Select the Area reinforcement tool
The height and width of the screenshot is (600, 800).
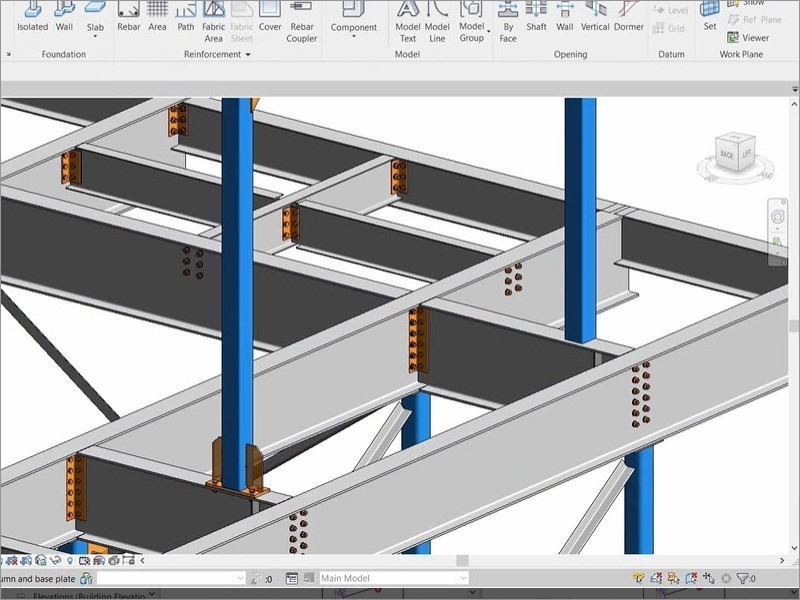(157, 17)
